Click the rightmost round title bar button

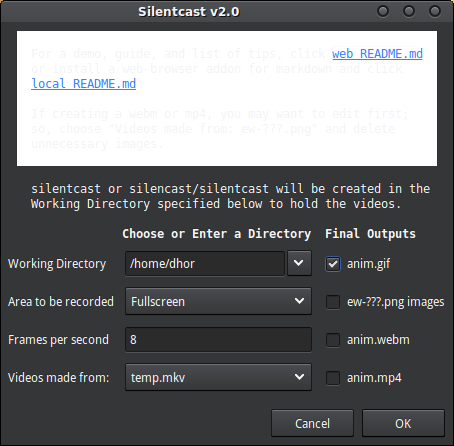click(x=435, y=11)
